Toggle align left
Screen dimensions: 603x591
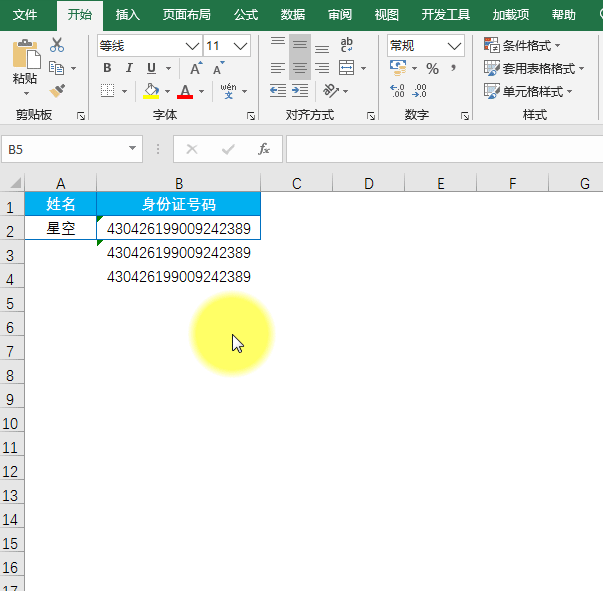coord(278,68)
